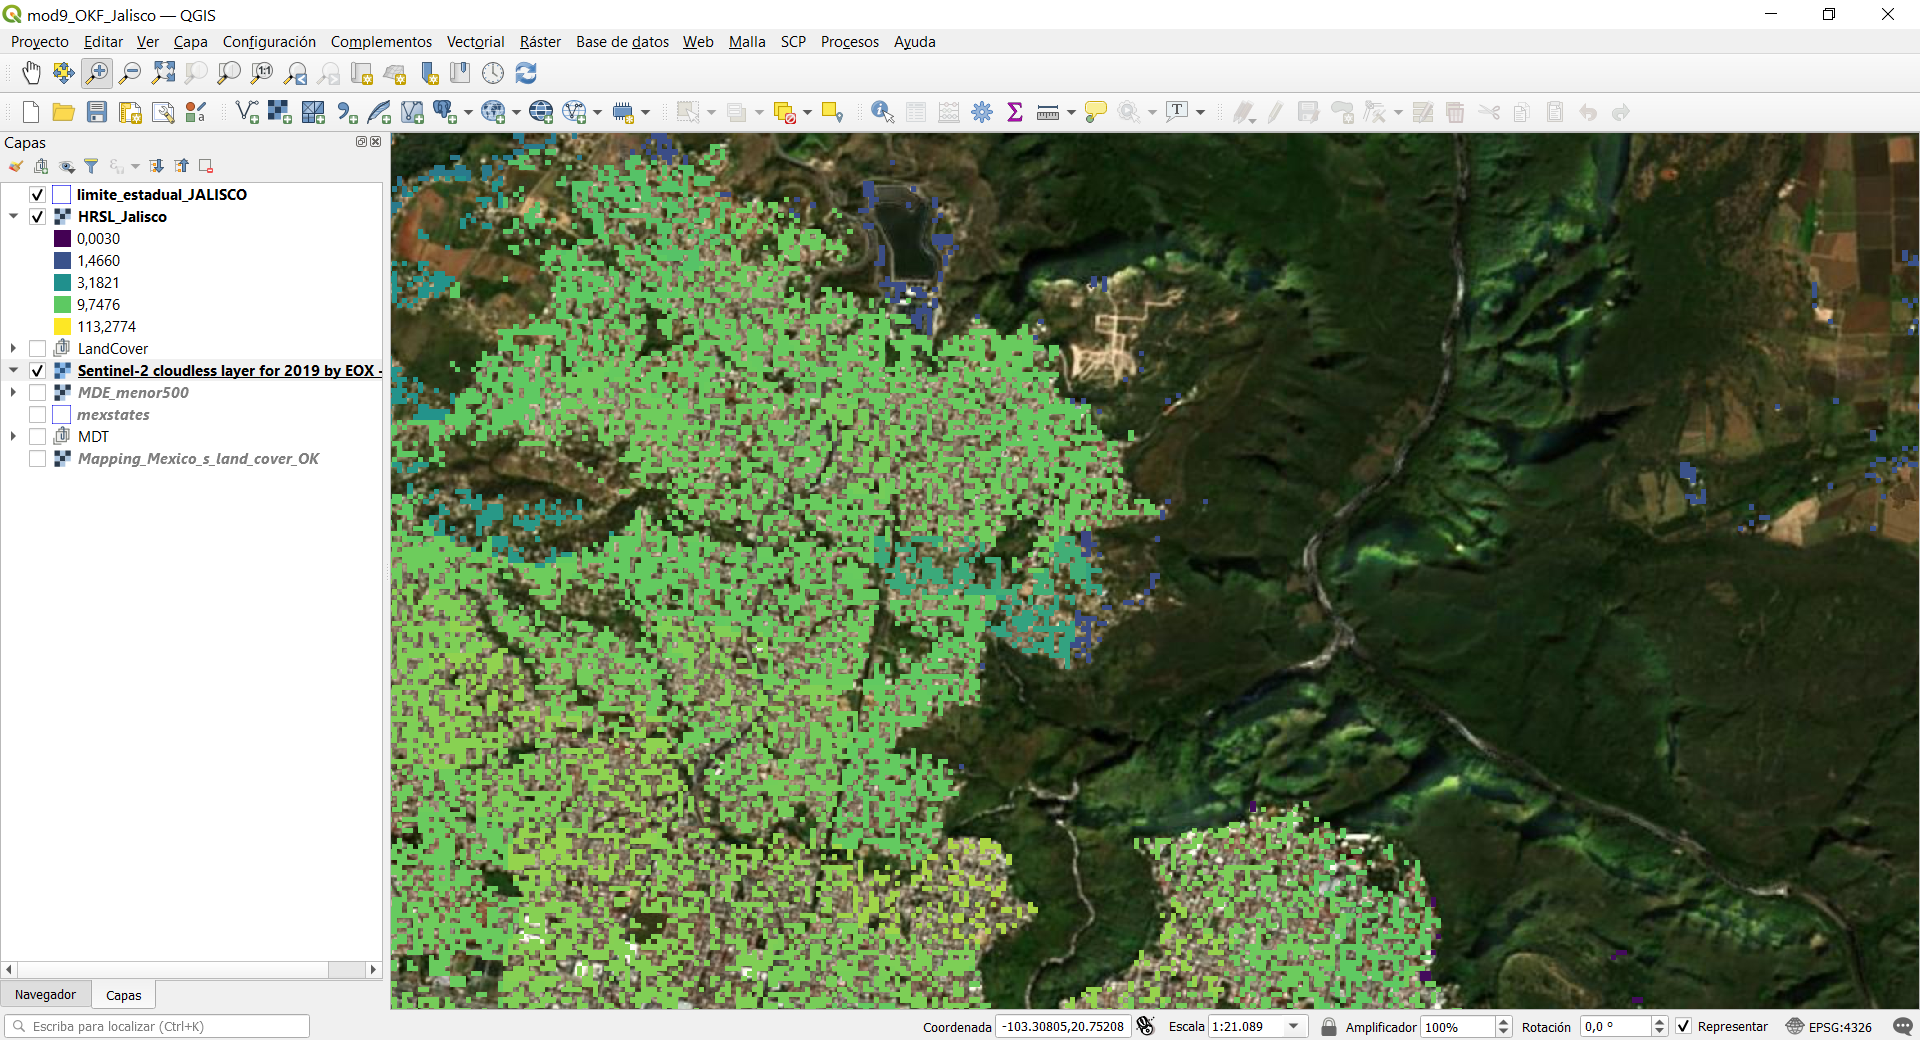The height and width of the screenshot is (1040, 1920).
Task: Open the Text Annotation dropdown arrow
Action: (1201, 112)
